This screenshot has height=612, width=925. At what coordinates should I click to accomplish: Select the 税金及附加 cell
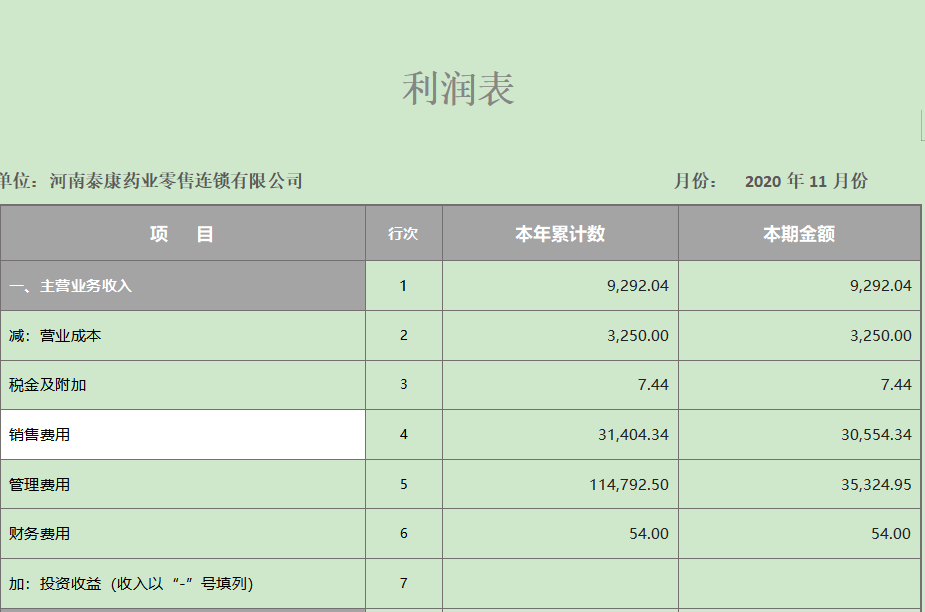(x=183, y=385)
